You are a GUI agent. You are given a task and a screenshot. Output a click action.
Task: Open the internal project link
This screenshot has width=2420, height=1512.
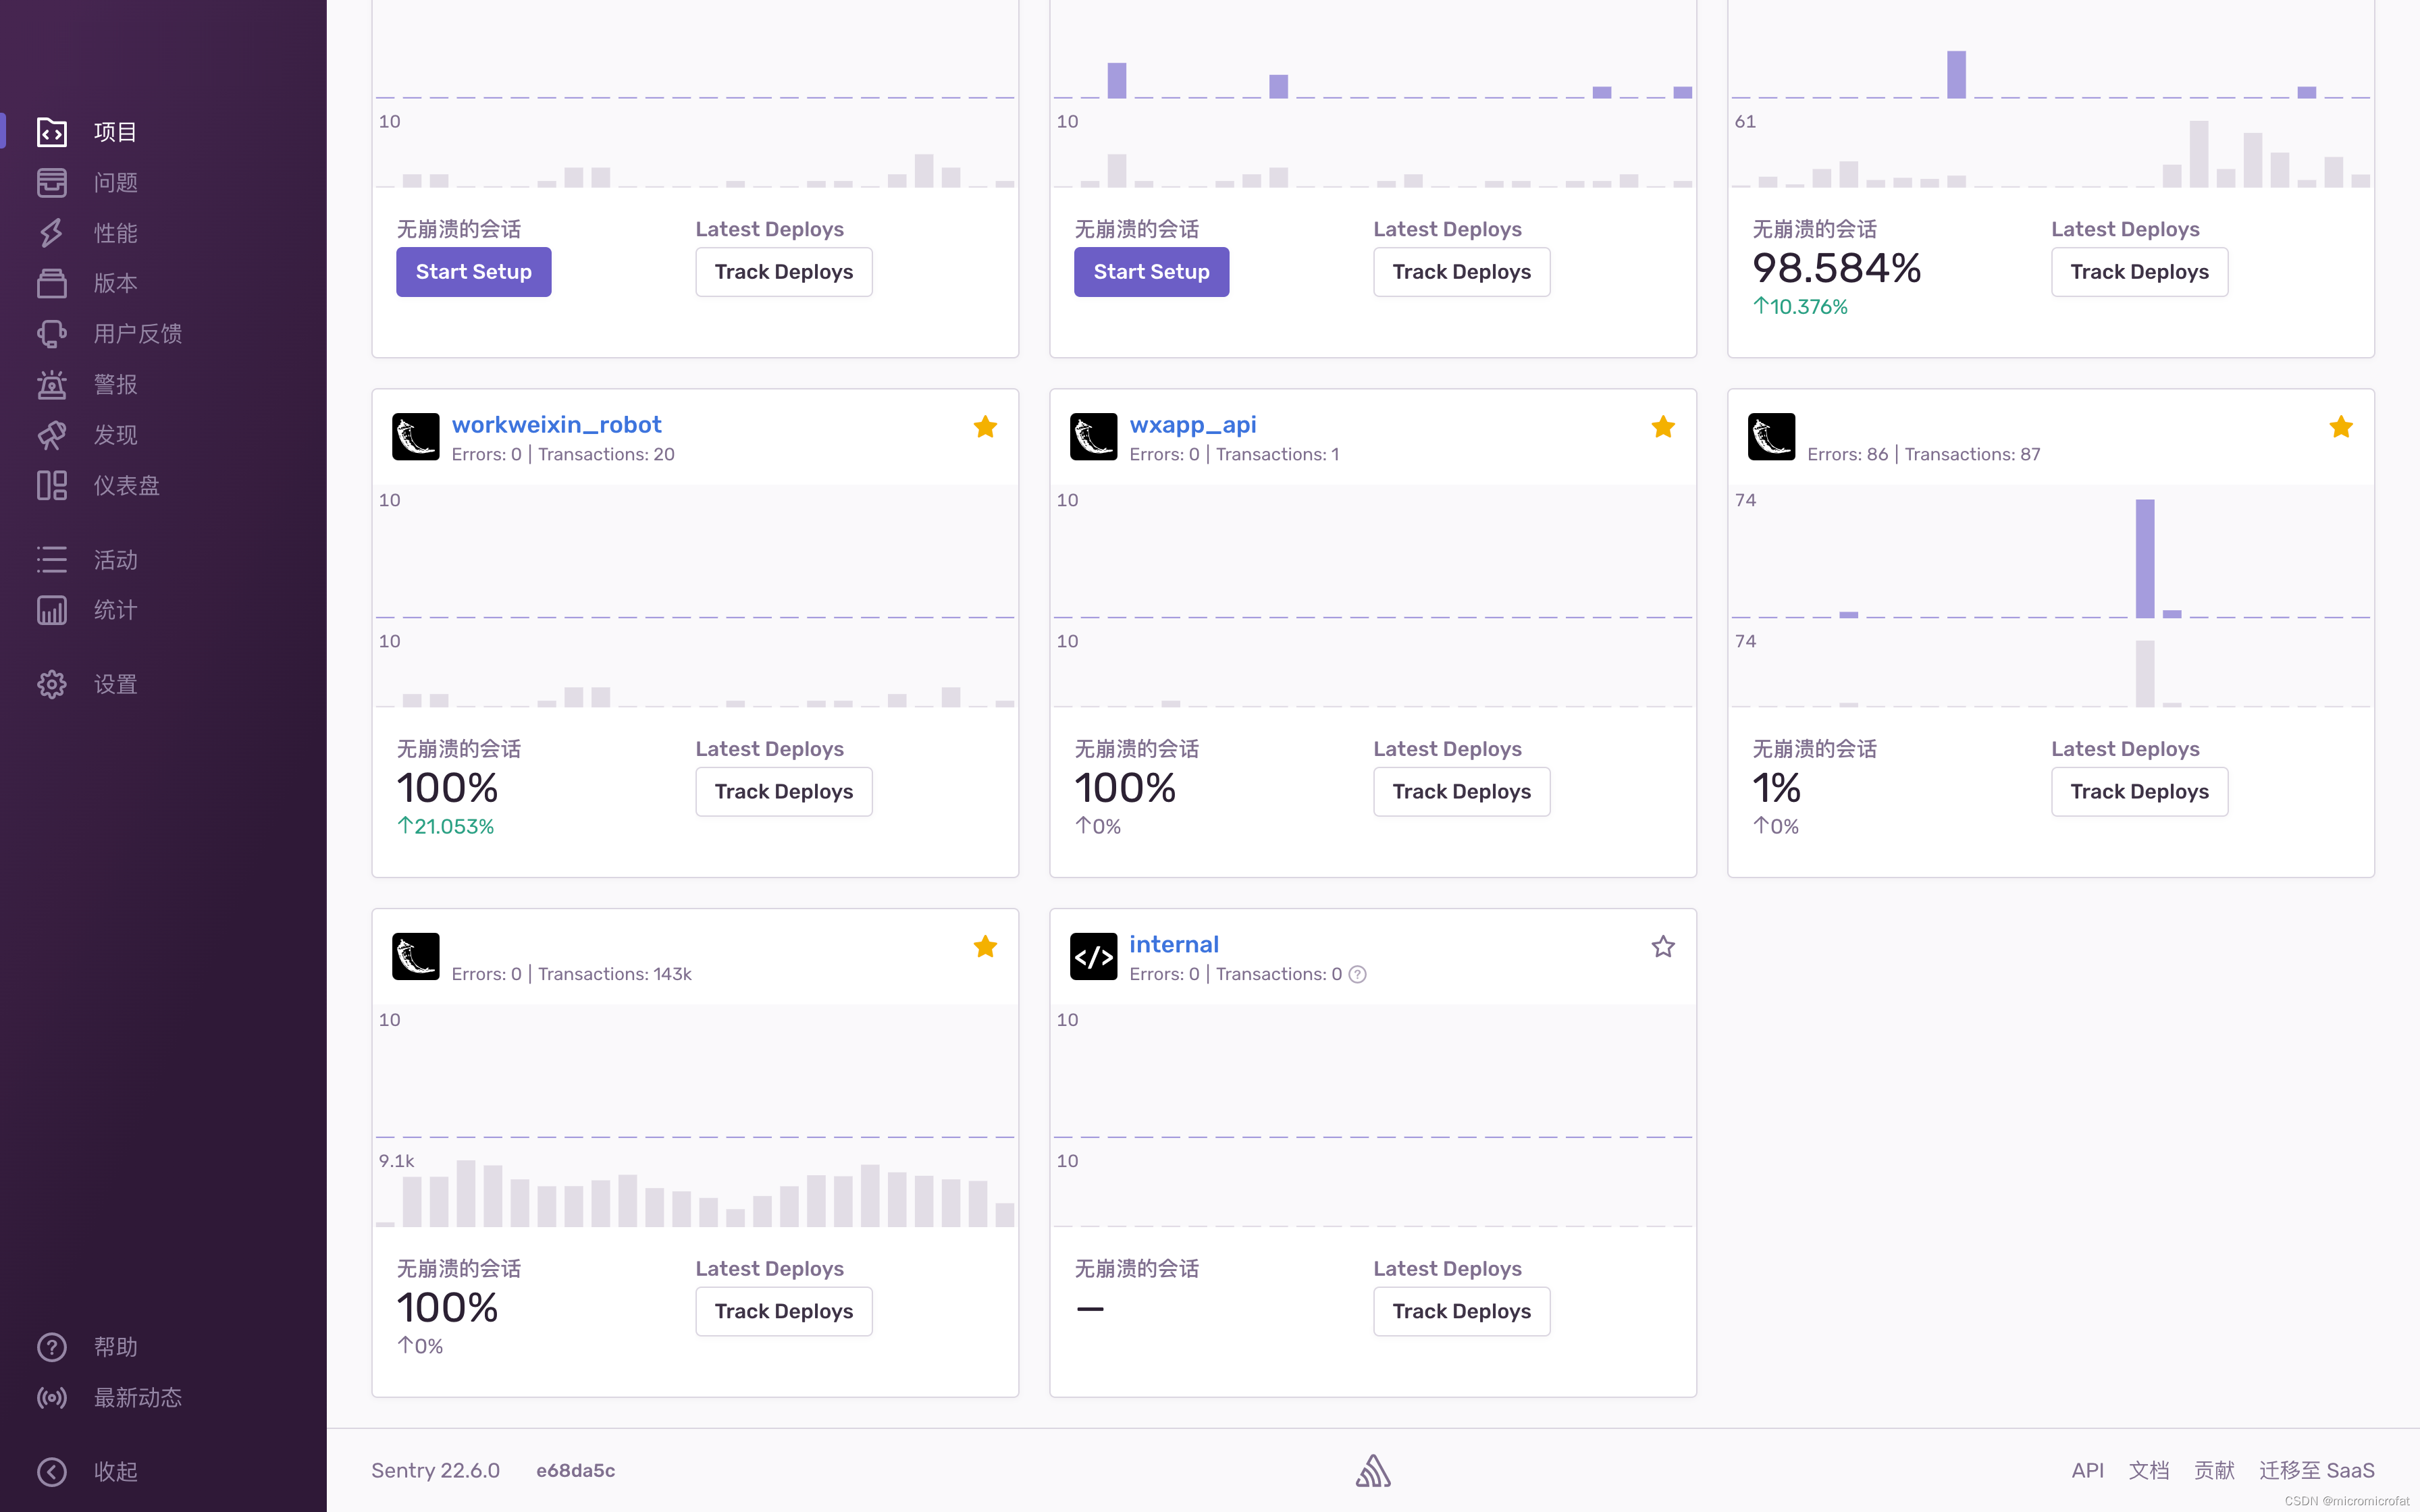pyautogui.click(x=1174, y=944)
